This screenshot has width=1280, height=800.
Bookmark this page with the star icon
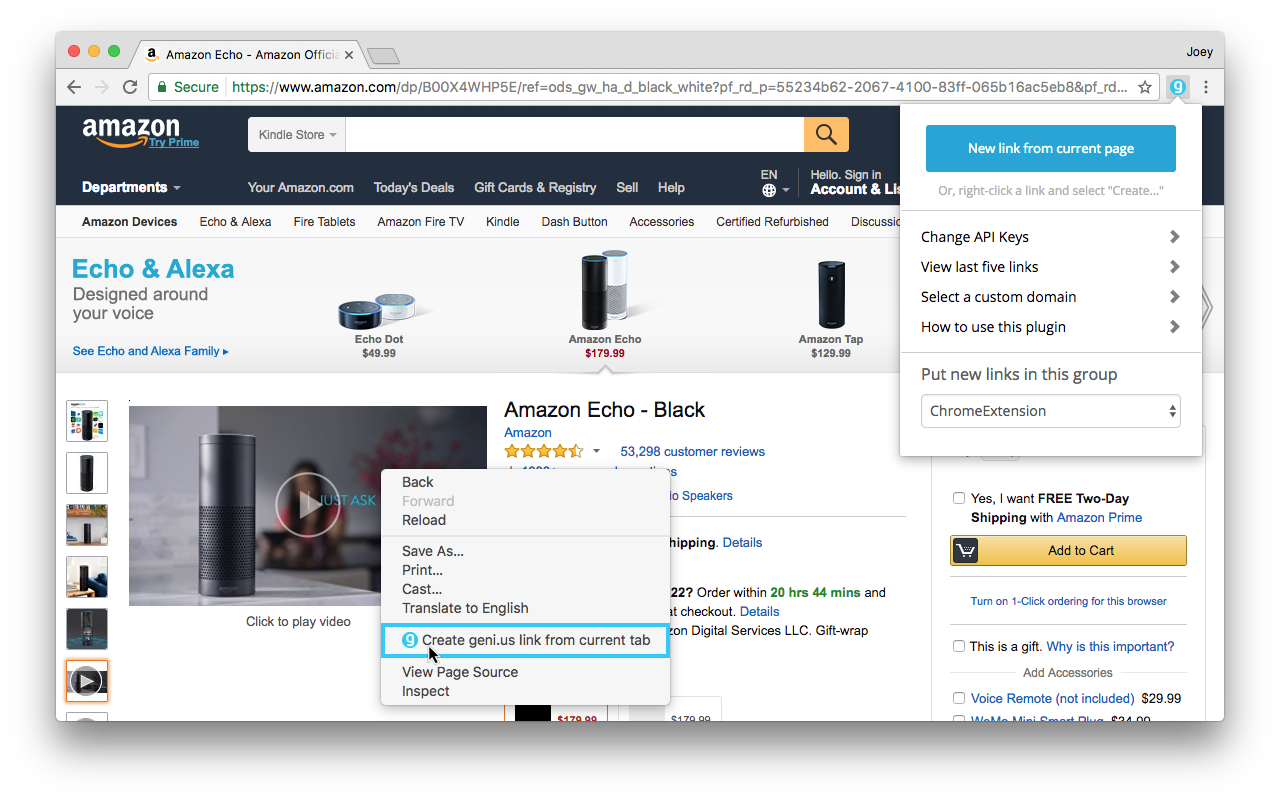tap(1145, 87)
